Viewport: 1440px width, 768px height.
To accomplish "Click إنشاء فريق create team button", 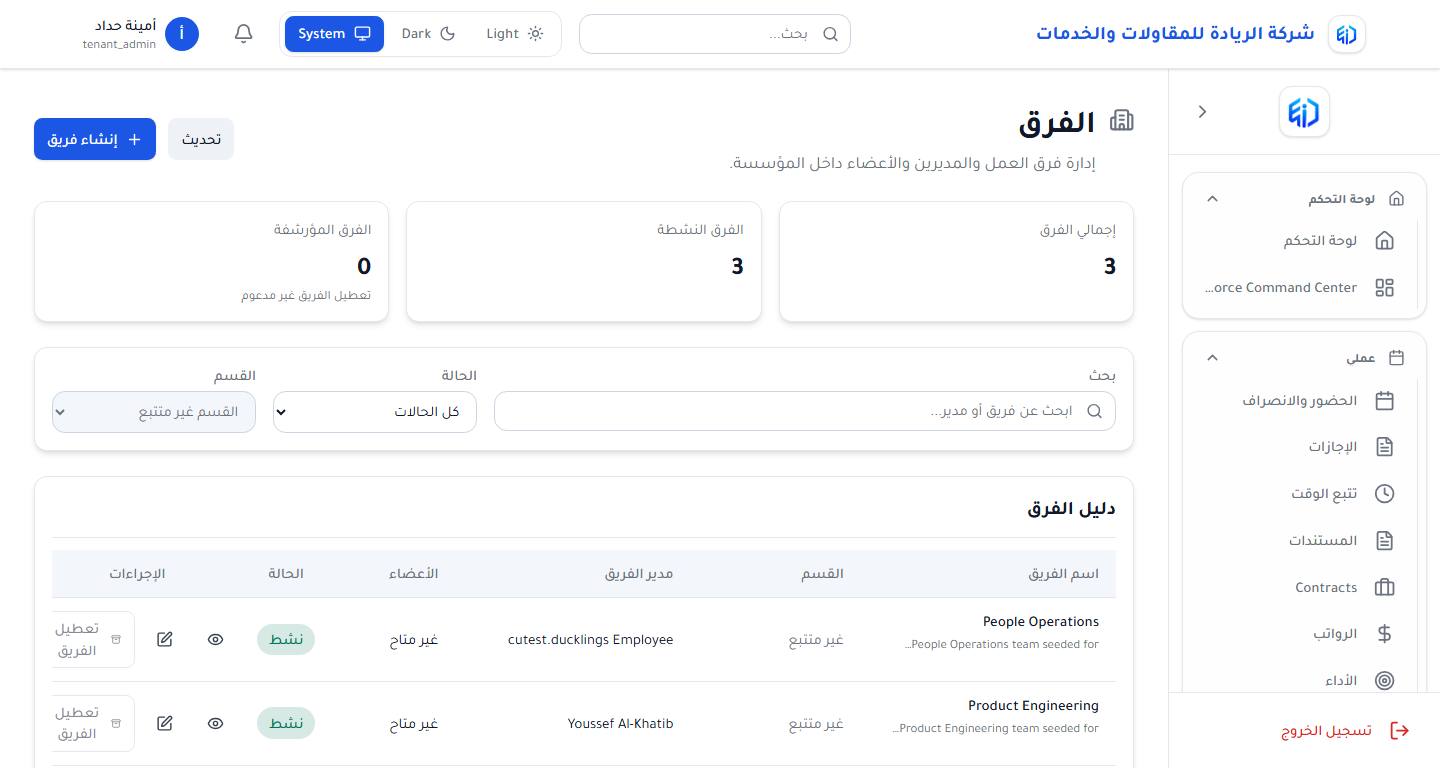I will pos(95,139).
